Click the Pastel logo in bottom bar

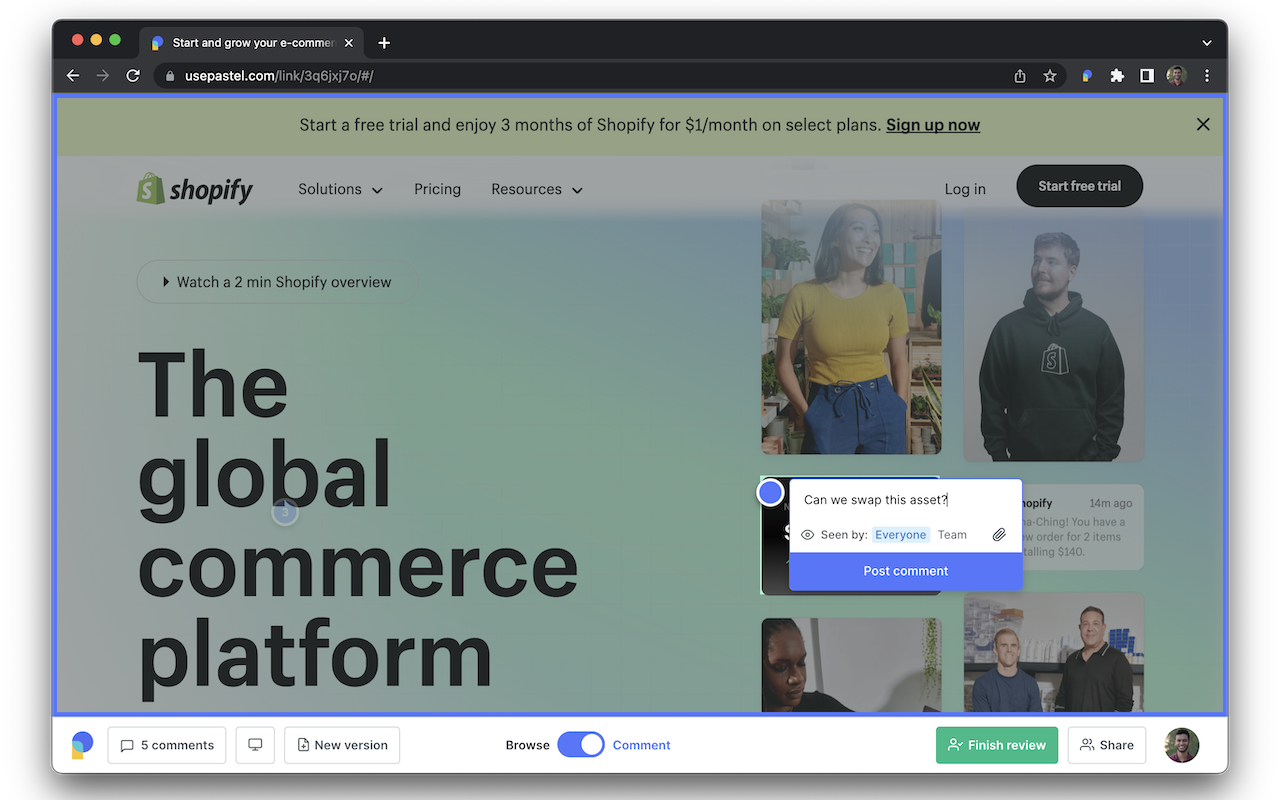tap(82, 745)
